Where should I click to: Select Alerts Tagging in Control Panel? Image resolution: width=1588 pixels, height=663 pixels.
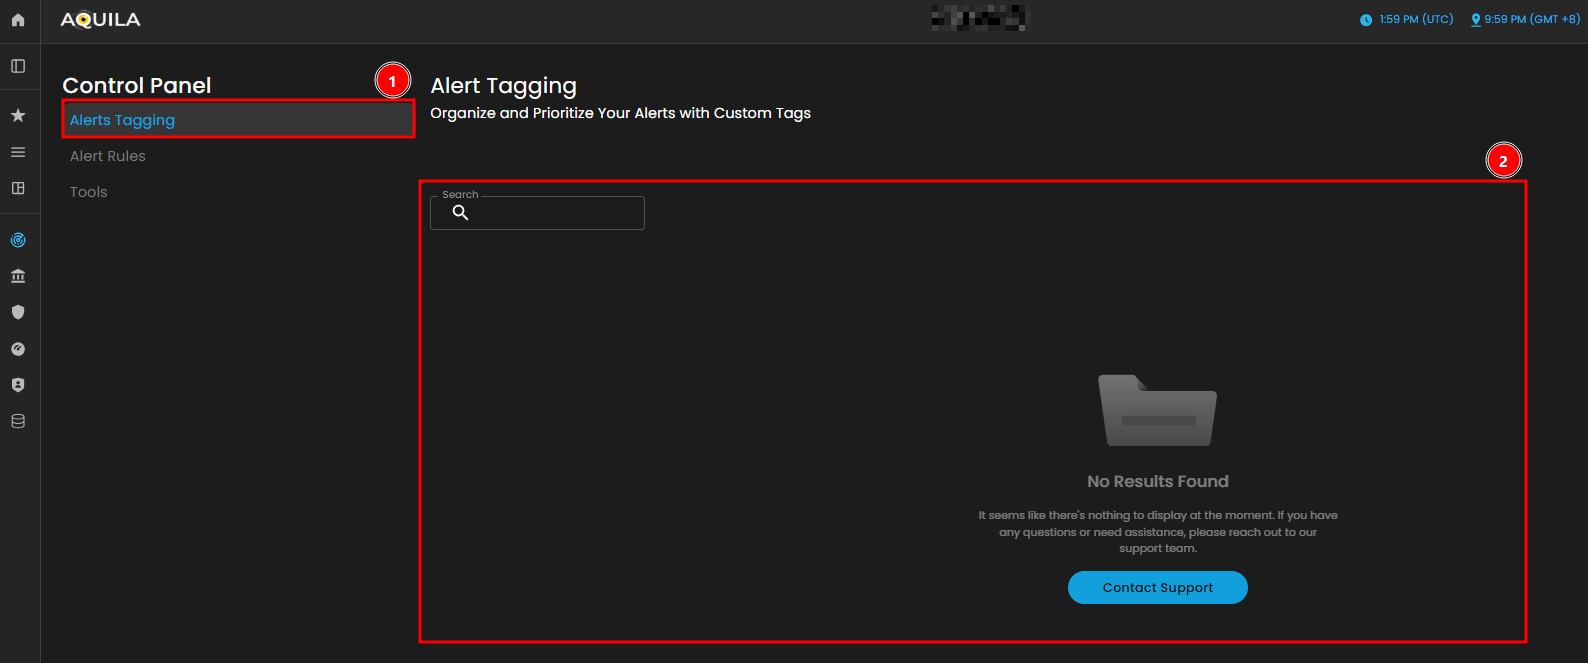(122, 120)
